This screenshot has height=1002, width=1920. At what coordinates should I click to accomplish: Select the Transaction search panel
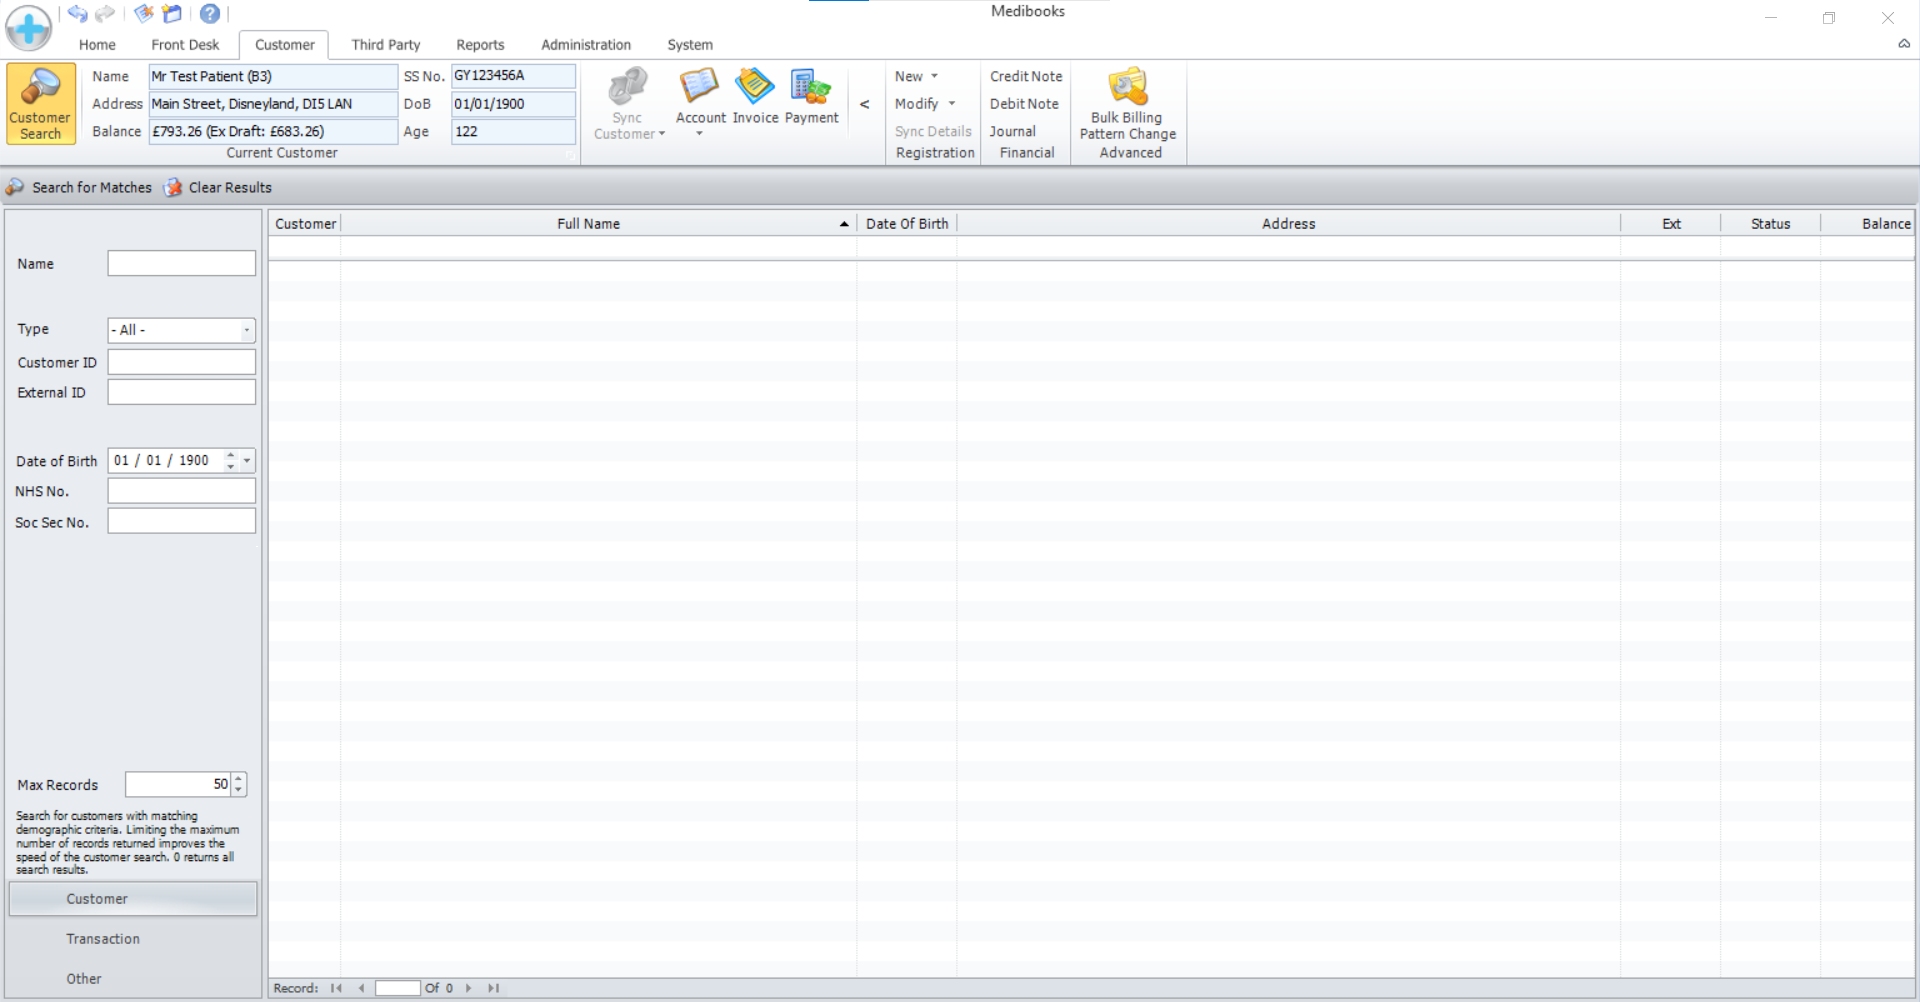click(103, 939)
